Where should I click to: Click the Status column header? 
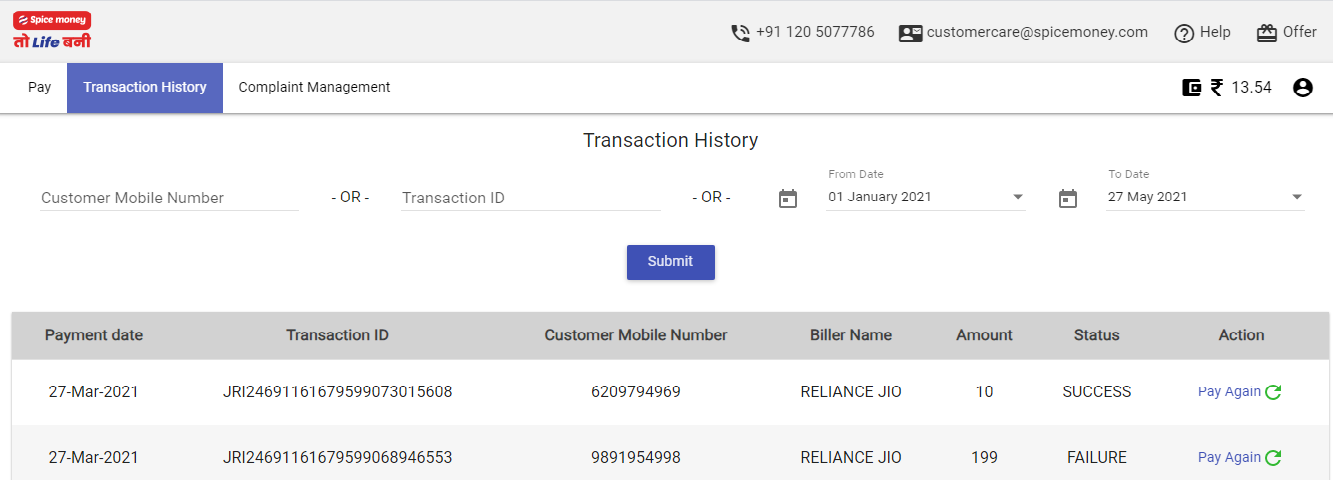(x=1096, y=335)
